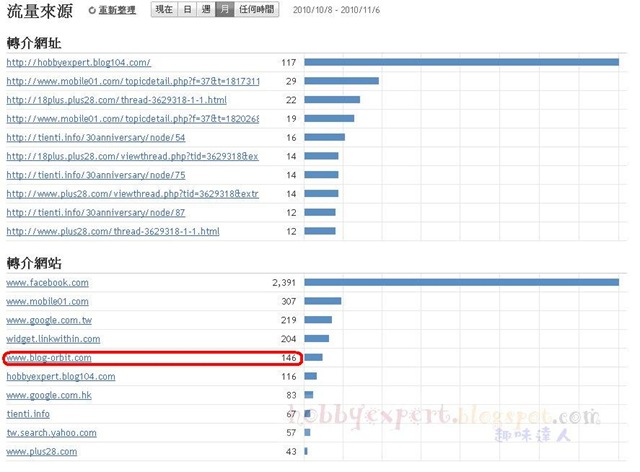The image size is (640, 472).
Task: Click the 流量來源 page title
Action: (40, 11)
